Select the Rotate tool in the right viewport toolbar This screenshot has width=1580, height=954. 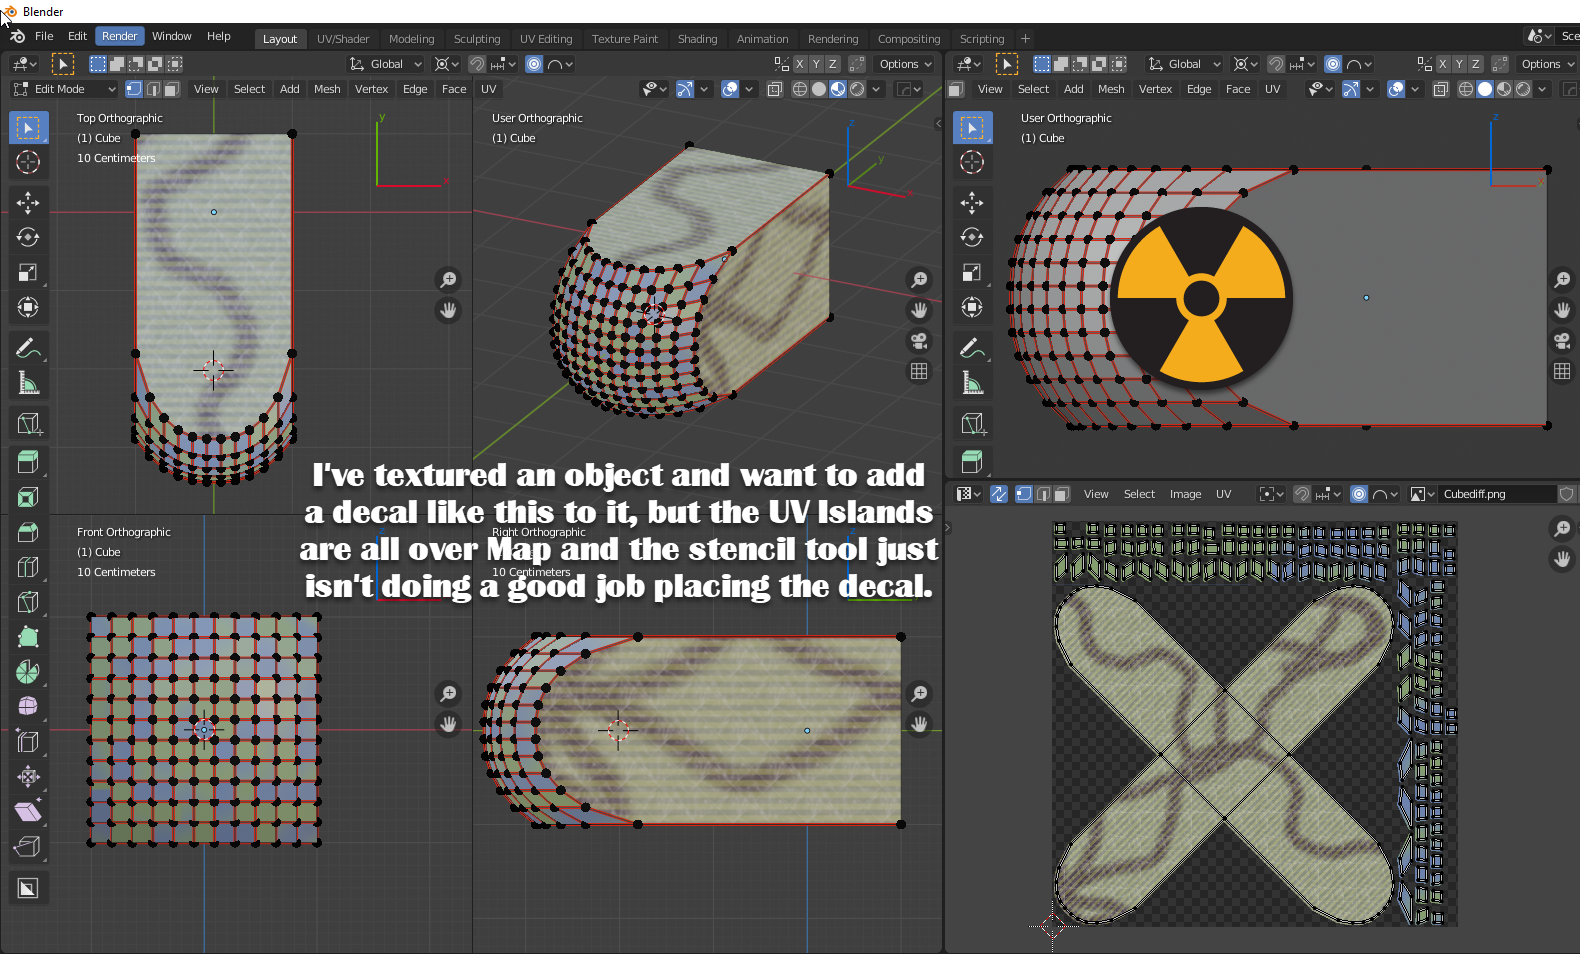tap(972, 238)
